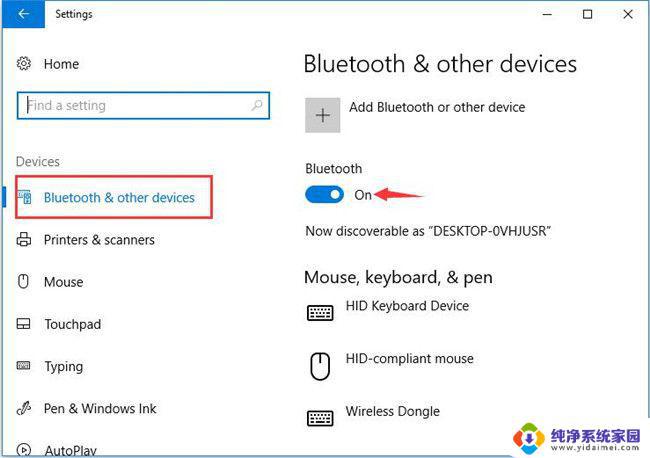Viewport: 650px width, 458px height.
Task: Click the Pen & Windows Ink icon
Action: coord(24,408)
